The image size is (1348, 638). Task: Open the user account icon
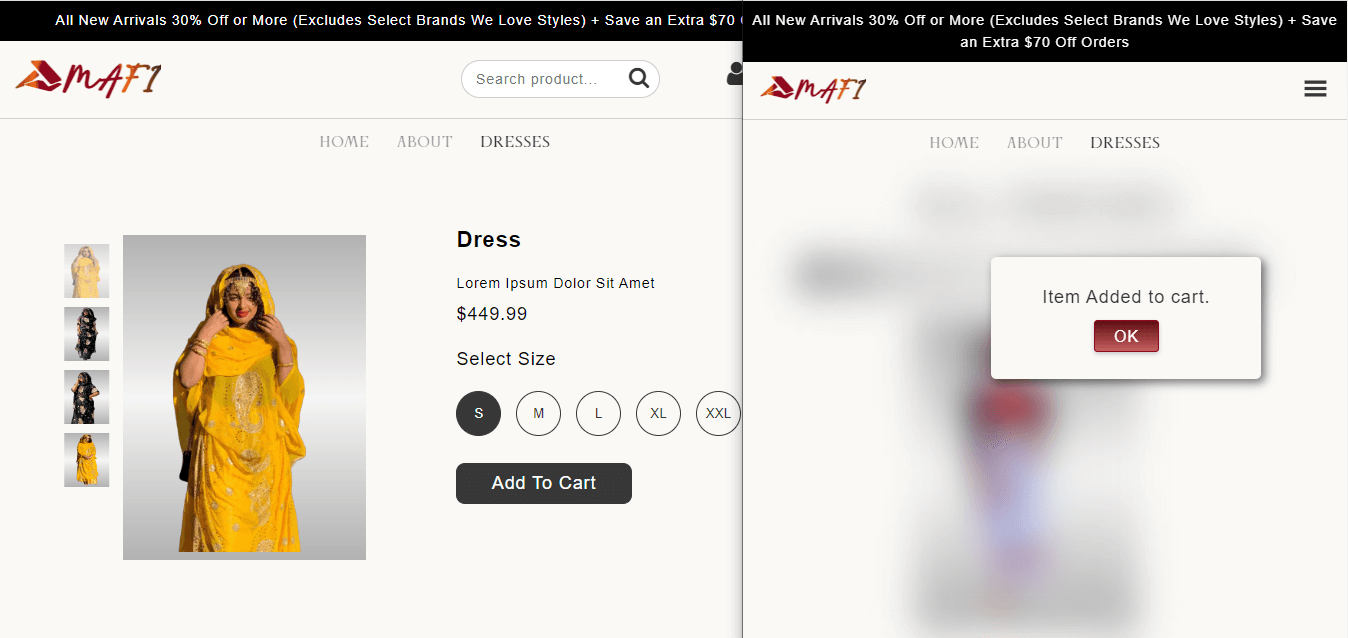coord(735,74)
